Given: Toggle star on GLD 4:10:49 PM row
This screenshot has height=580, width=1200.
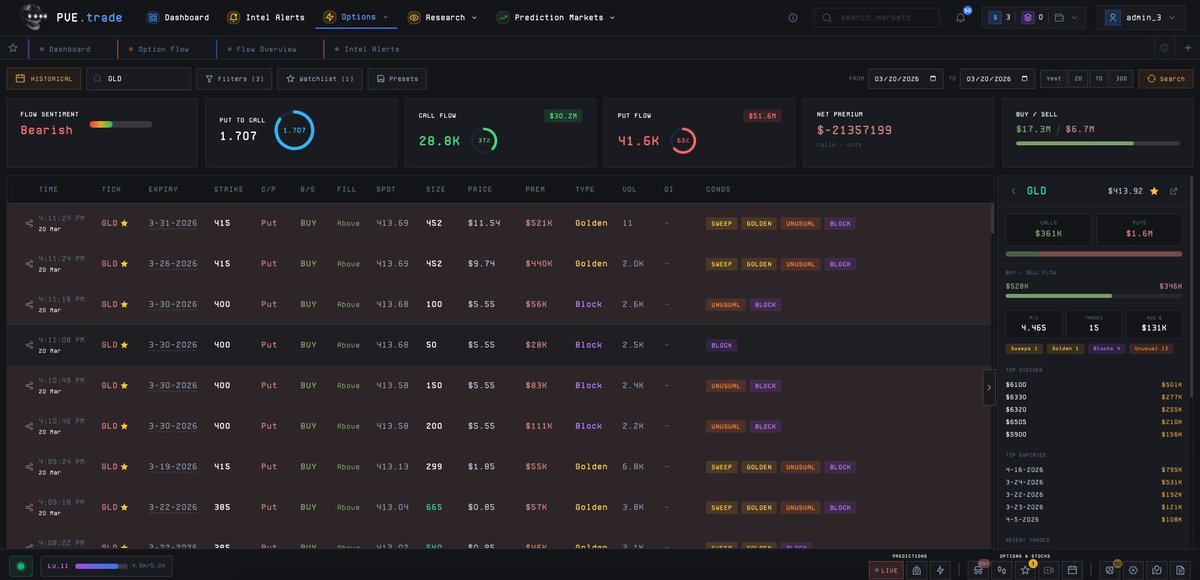Looking at the screenshot, I should tap(125, 385).
